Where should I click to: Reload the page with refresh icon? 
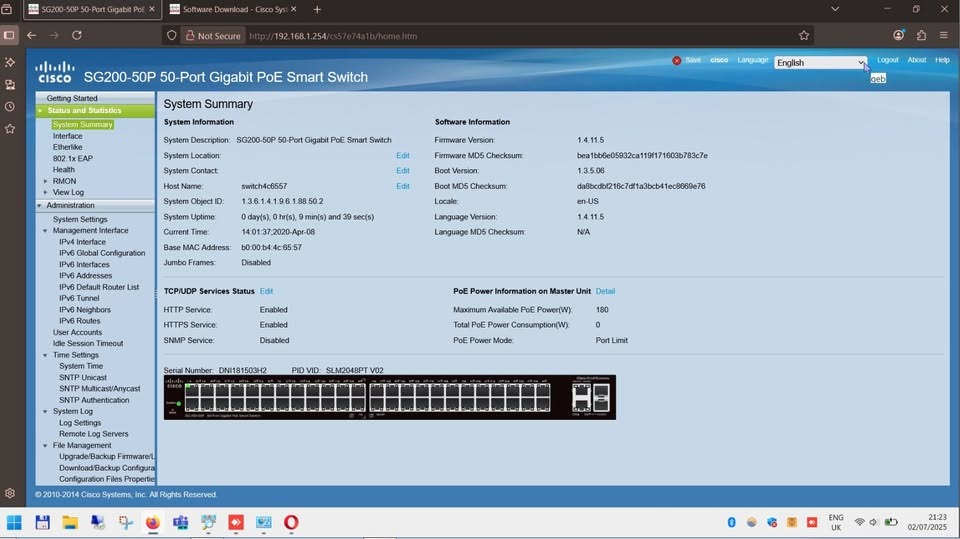click(77, 36)
